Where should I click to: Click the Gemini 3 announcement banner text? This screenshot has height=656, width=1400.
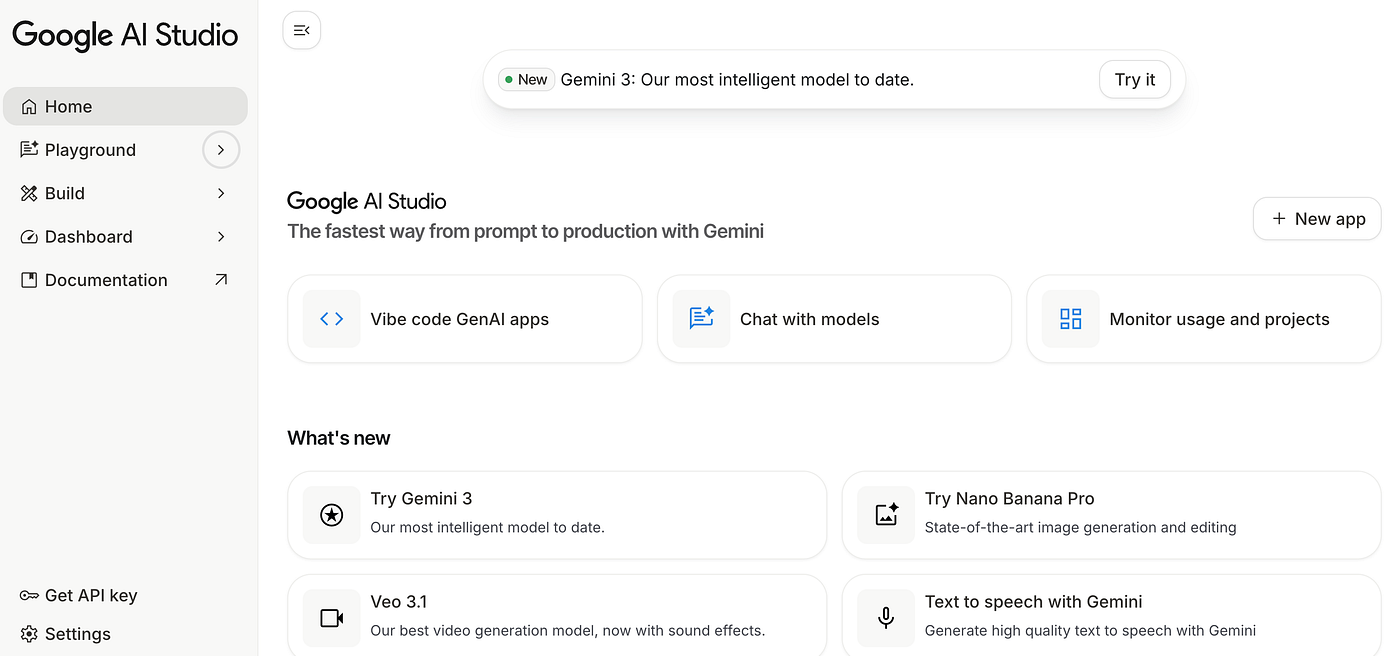click(737, 80)
